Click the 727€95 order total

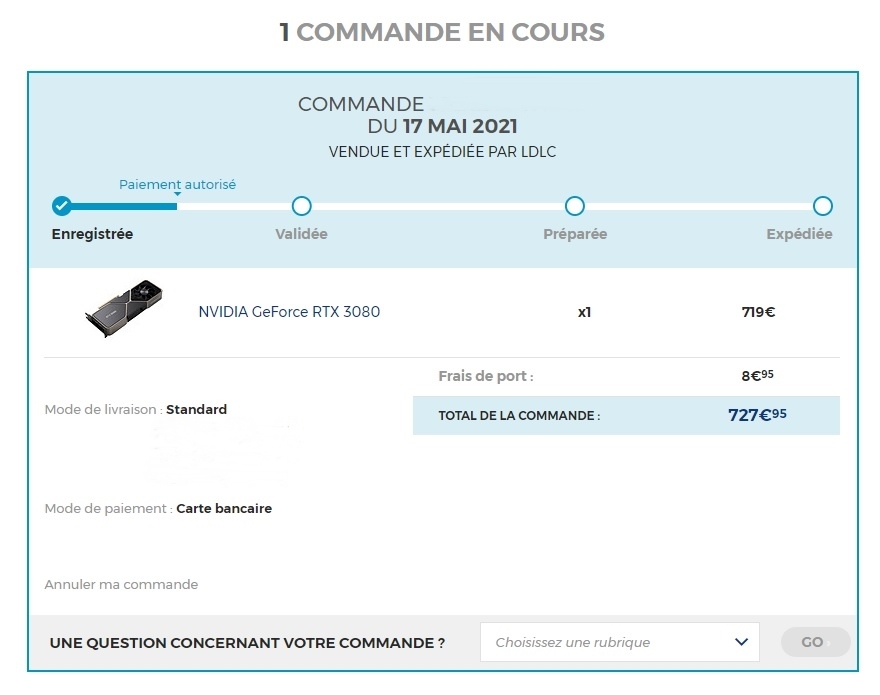757,415
